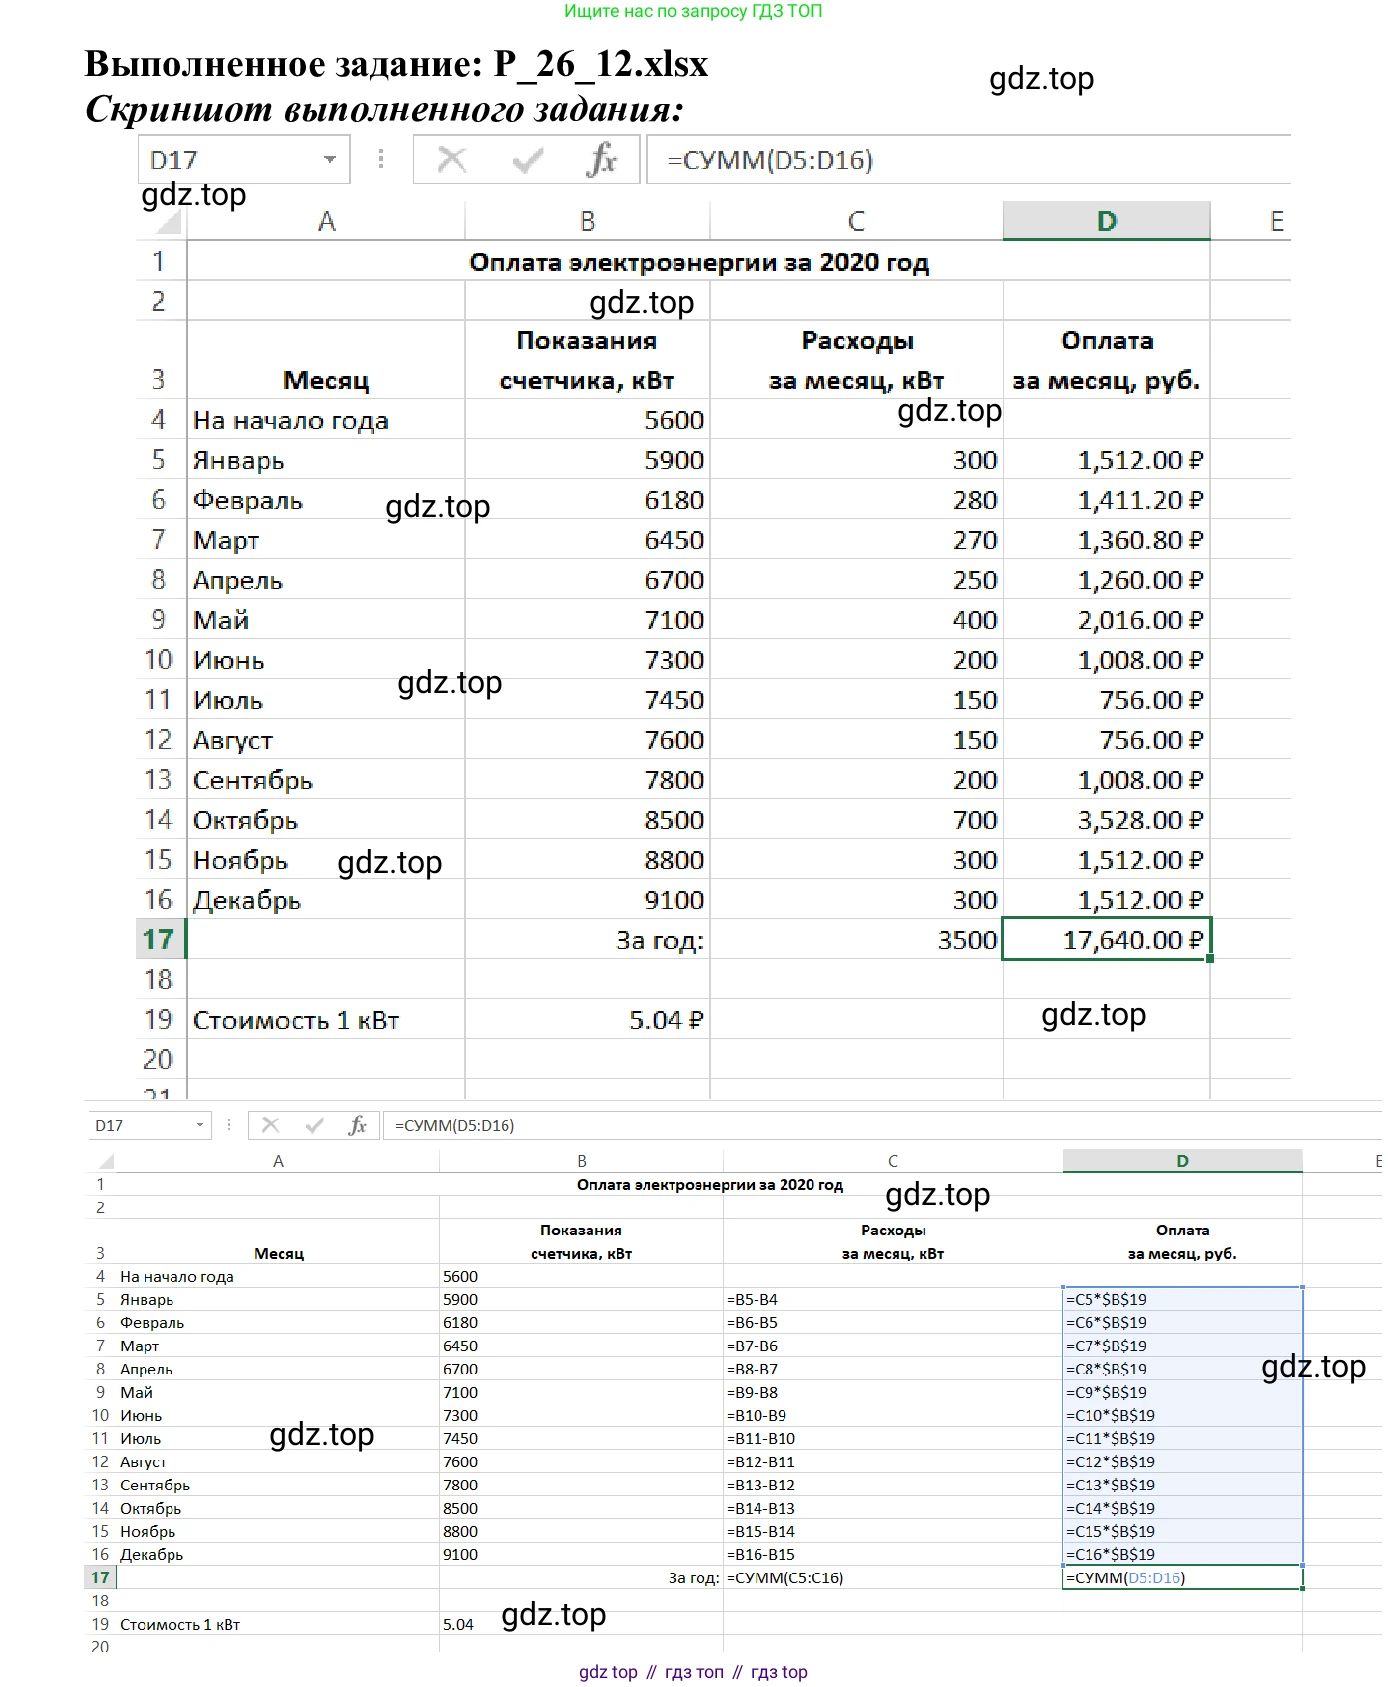Click the "Сентябрь" cell in the top sheet
Viewport: 1388px width, 1687px height.
pos(326,780)
